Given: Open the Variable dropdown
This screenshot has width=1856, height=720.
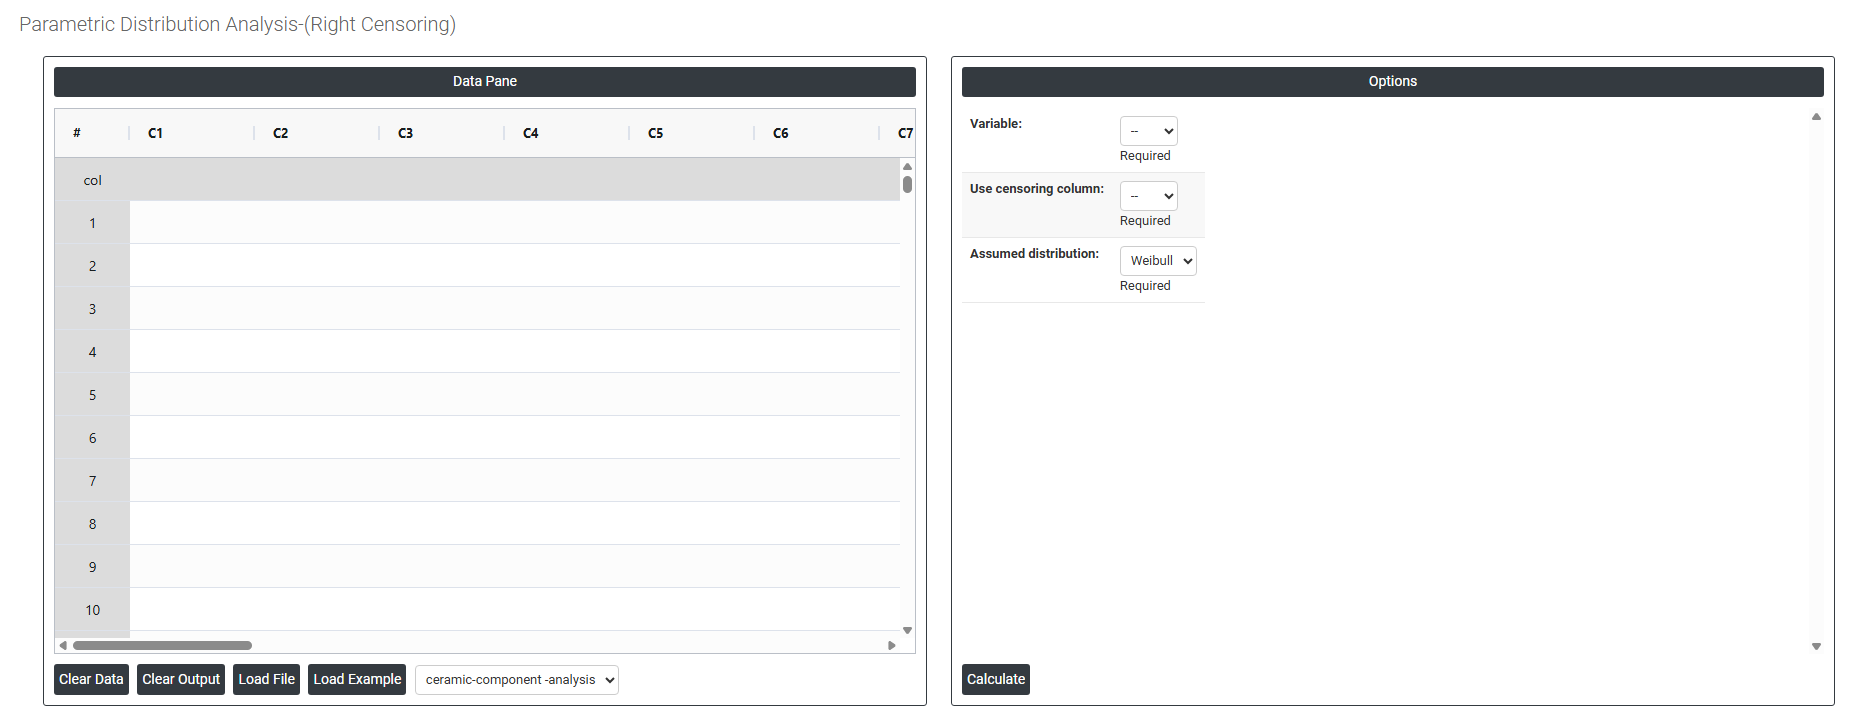Looking at the screenshot, I should click(1148, 131).
